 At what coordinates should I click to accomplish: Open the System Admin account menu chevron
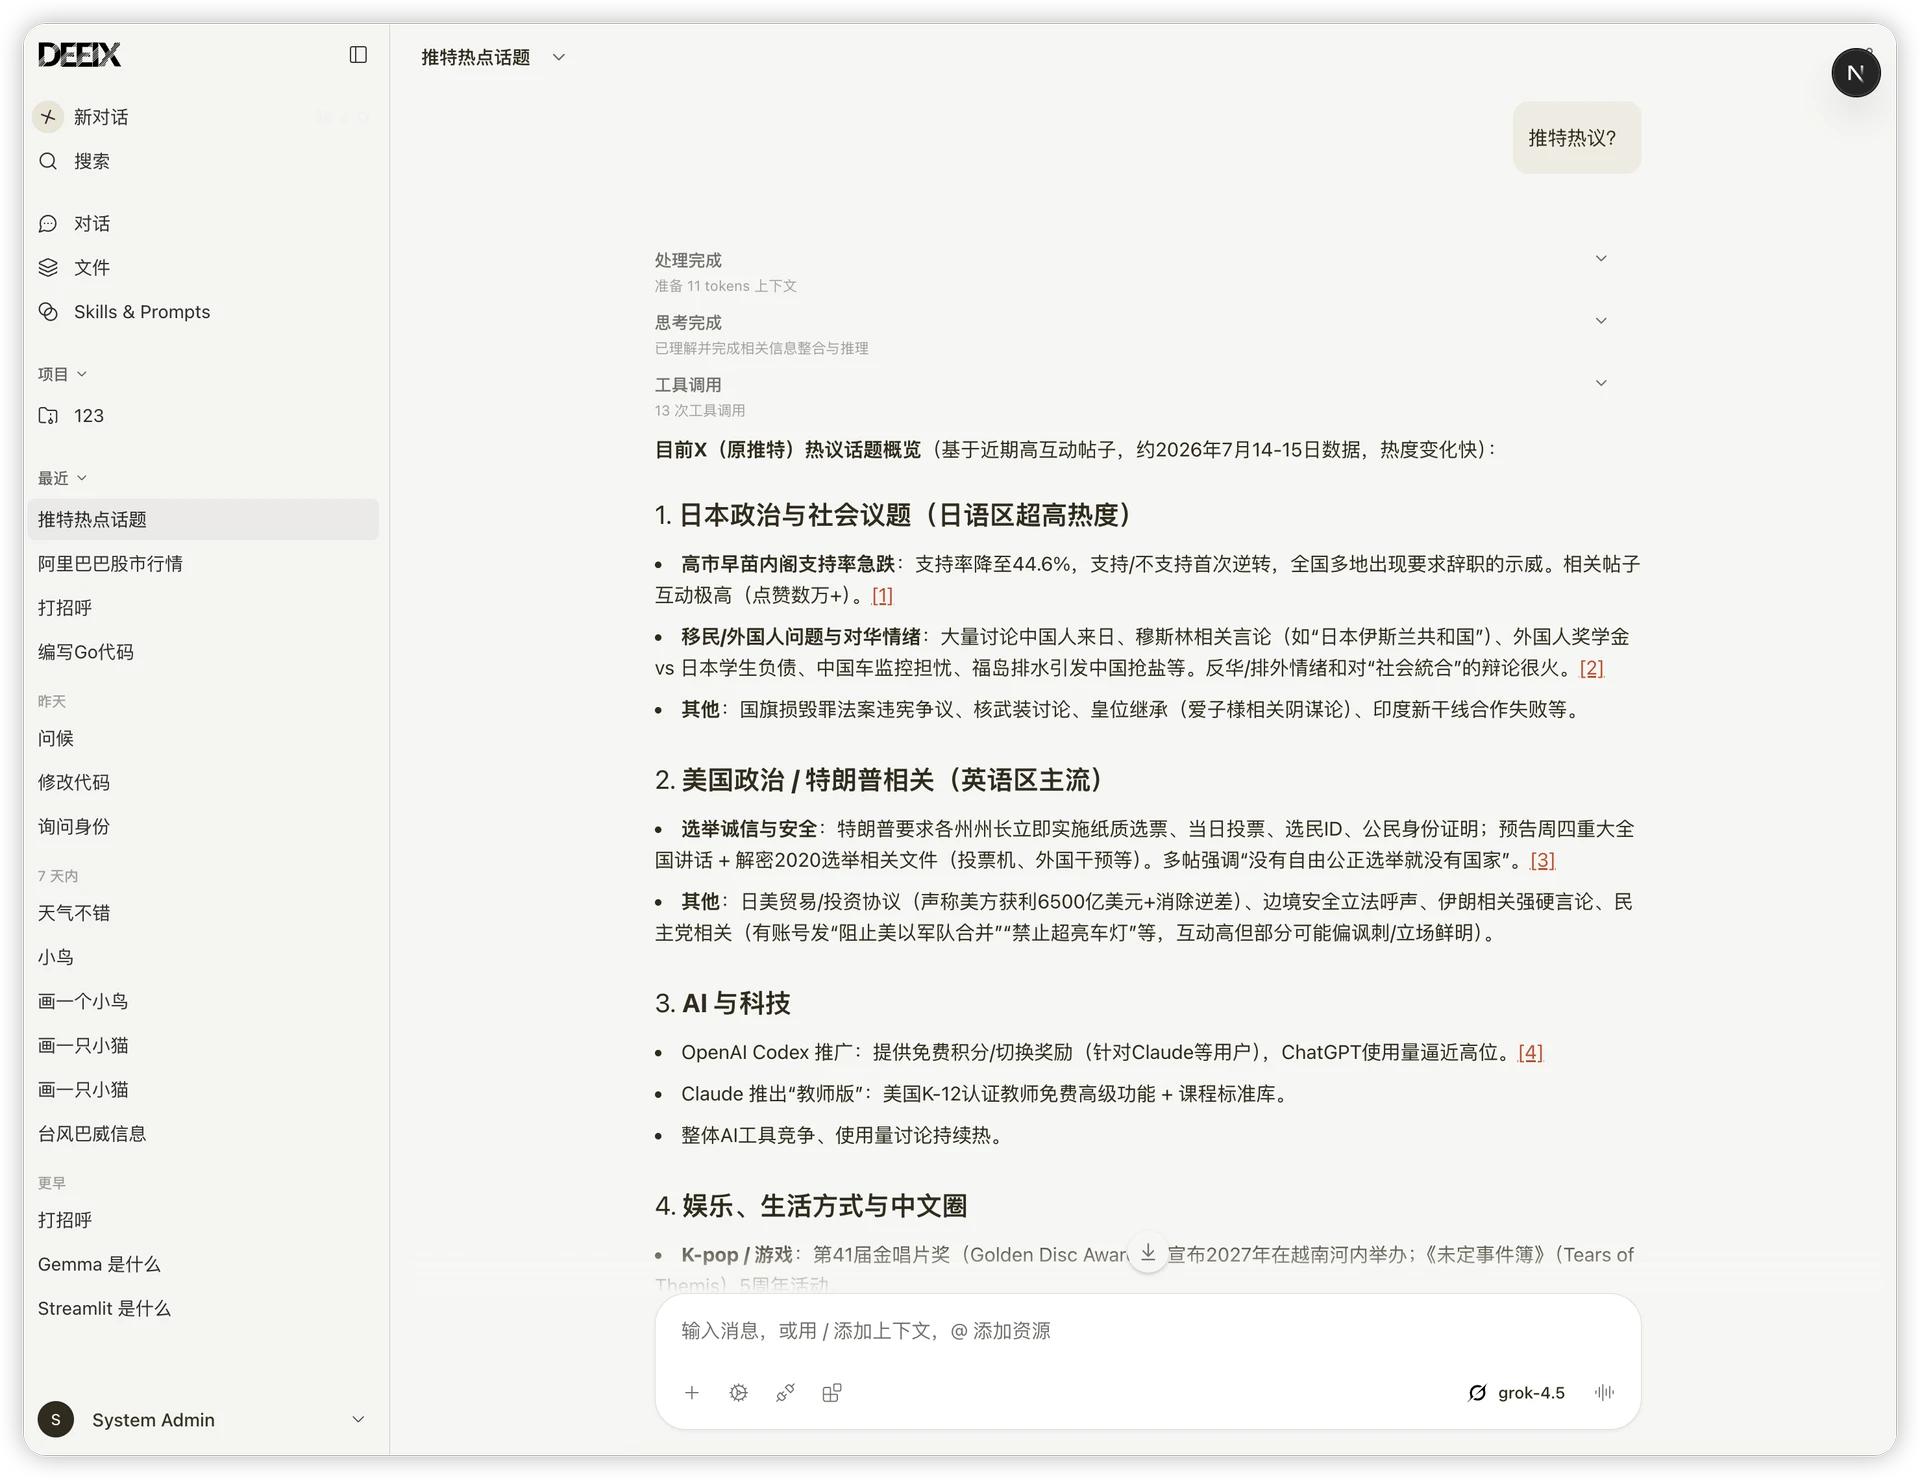point(358,1419)
